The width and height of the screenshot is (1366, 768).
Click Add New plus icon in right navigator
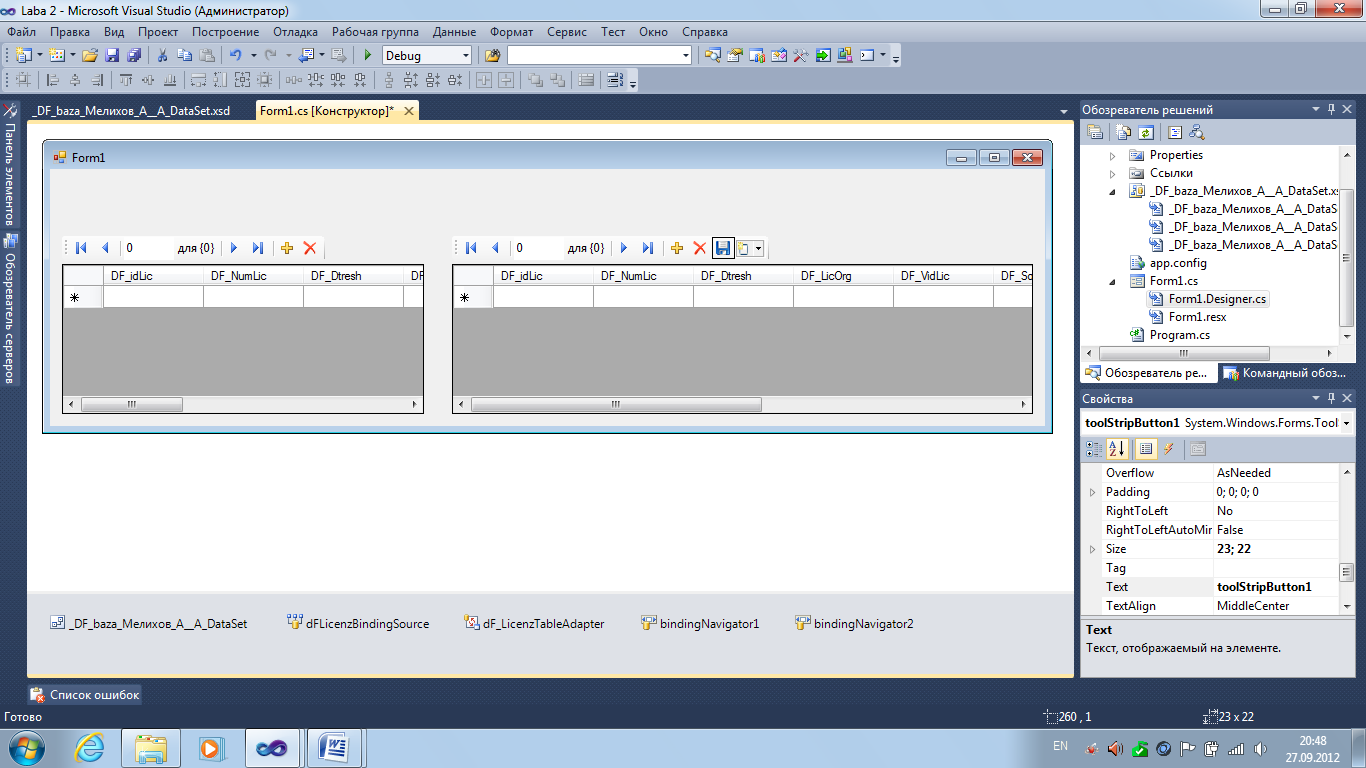677,248
